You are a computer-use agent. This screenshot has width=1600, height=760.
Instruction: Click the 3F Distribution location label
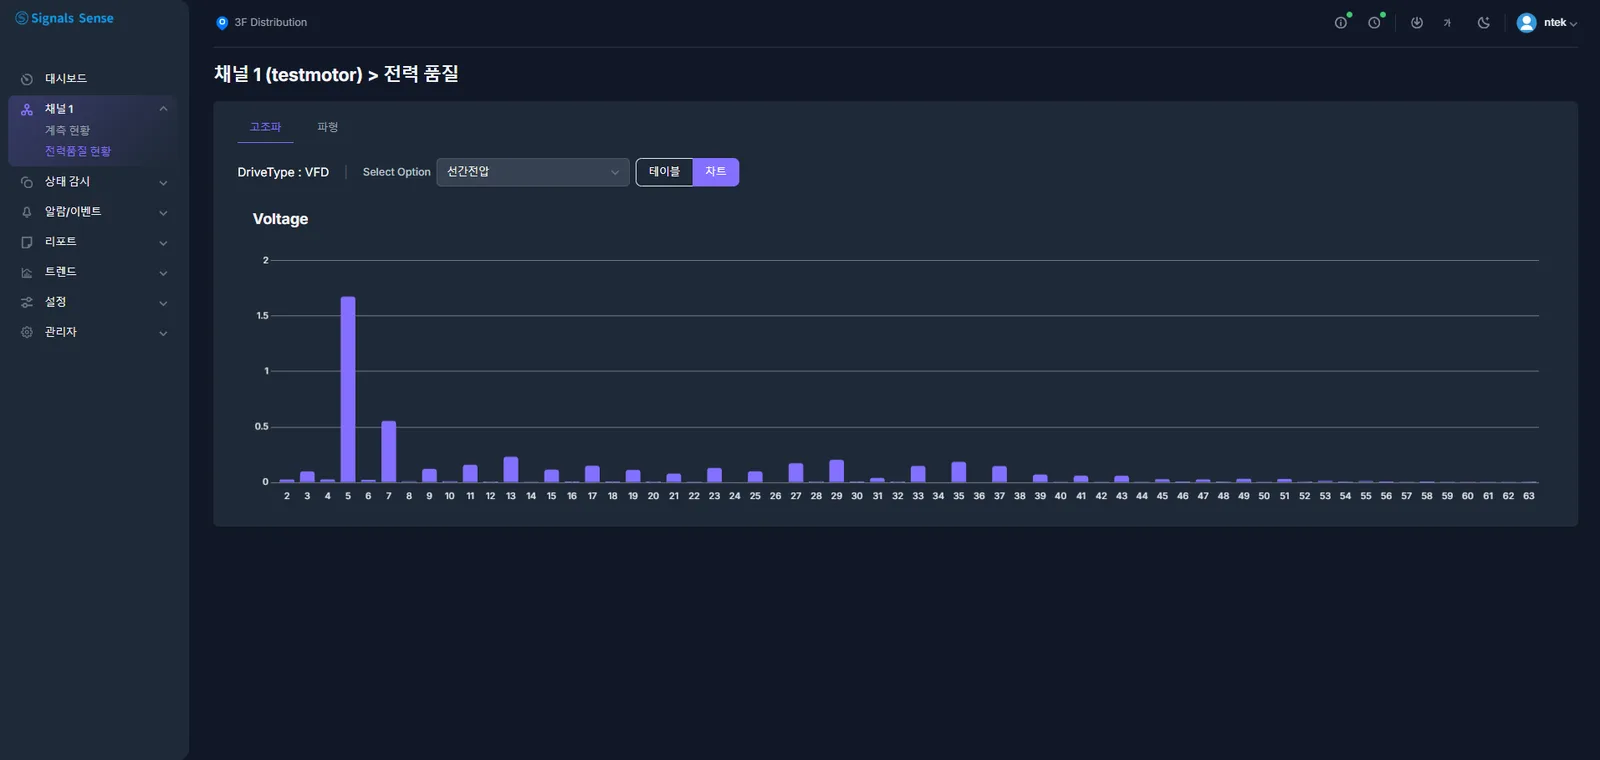pos(271,23)
